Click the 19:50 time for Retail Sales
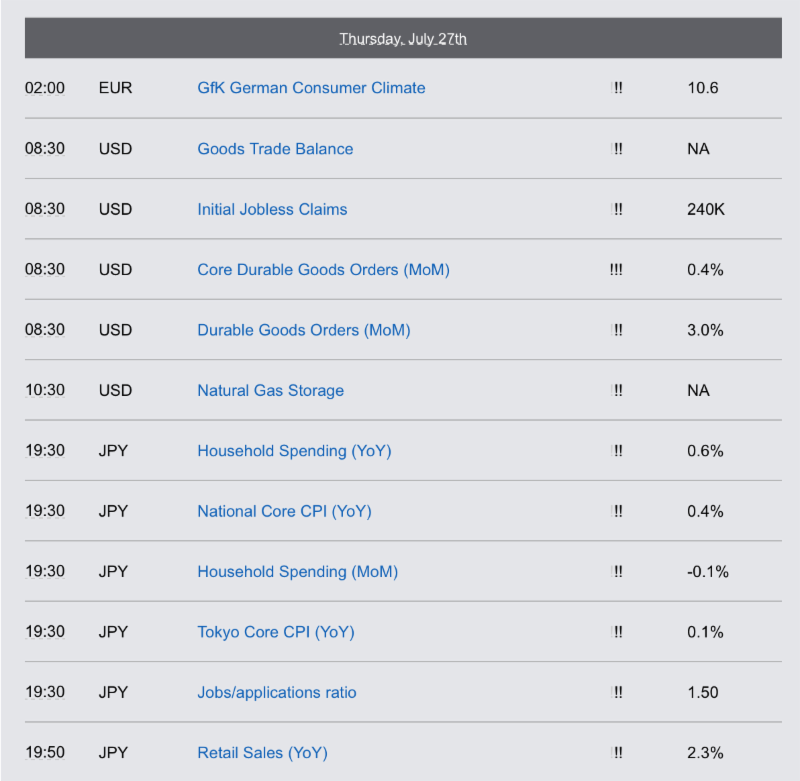 (x=45, y=752)
